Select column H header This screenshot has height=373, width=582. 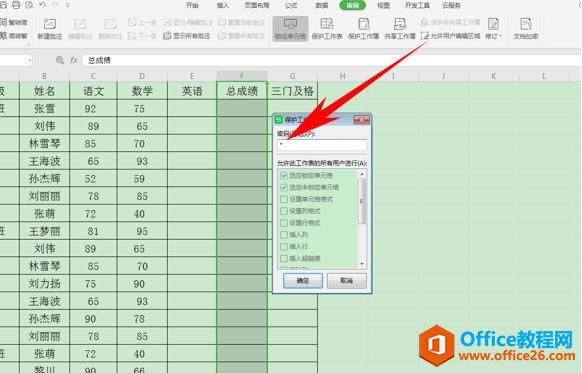(342, 76)
